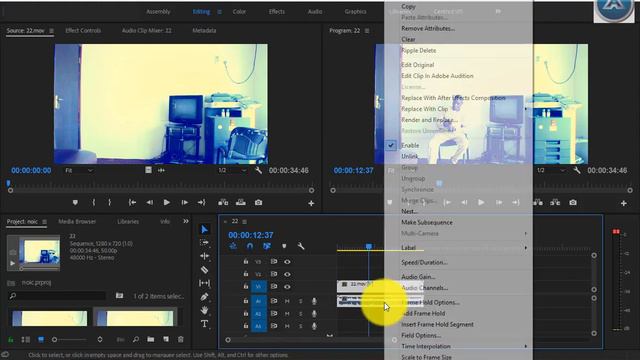Image resolution: width=640 pixels, height=360 pixels.
Task: Open Effect Controls tab
Action: click(83, 30)
